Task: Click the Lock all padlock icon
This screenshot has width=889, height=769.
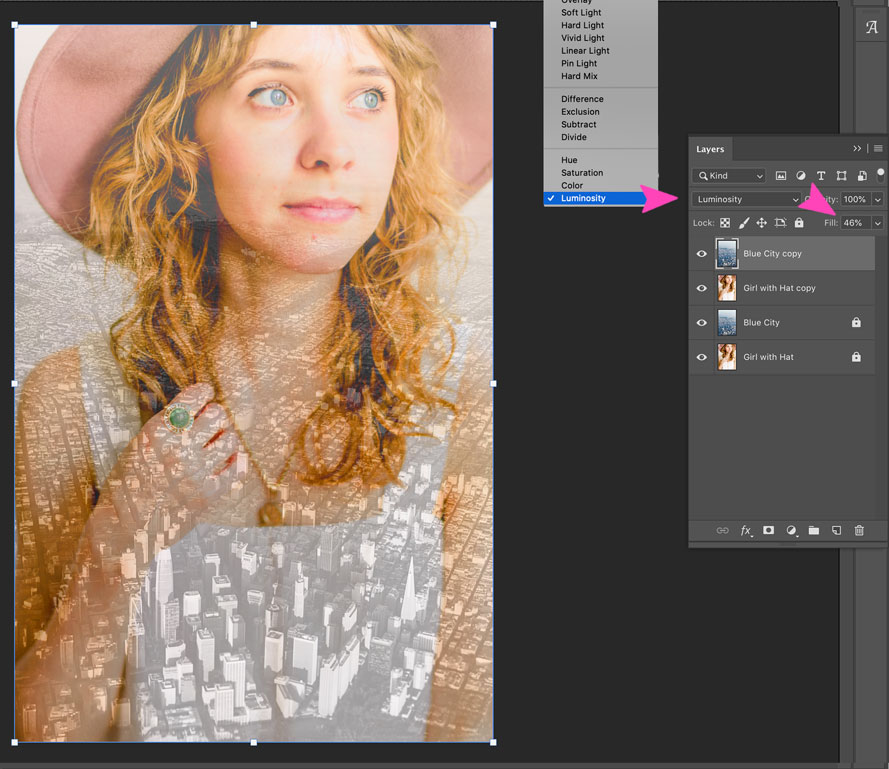Action: (x=798, y=222)
